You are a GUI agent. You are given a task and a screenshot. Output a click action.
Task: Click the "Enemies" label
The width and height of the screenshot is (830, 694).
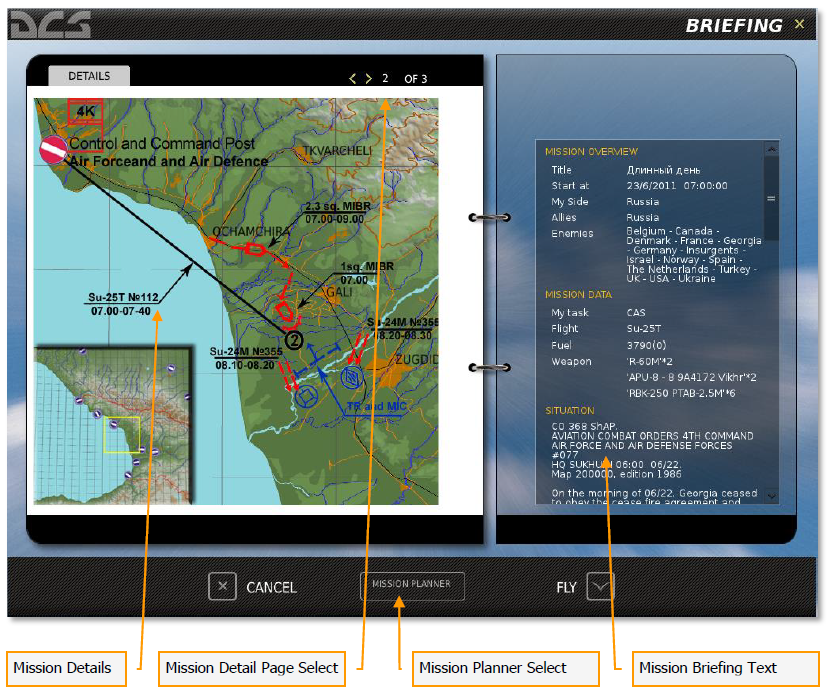click(572, 233)
